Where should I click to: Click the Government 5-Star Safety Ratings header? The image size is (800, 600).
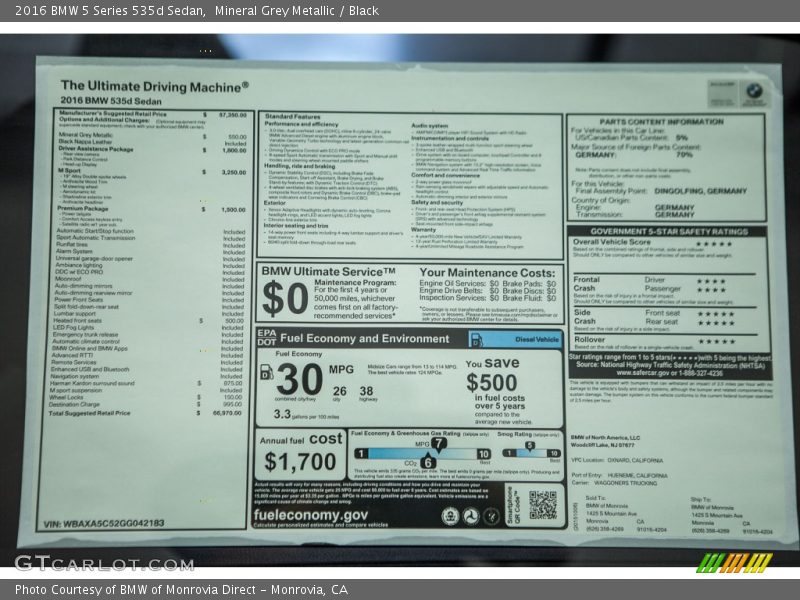[666, 231]
